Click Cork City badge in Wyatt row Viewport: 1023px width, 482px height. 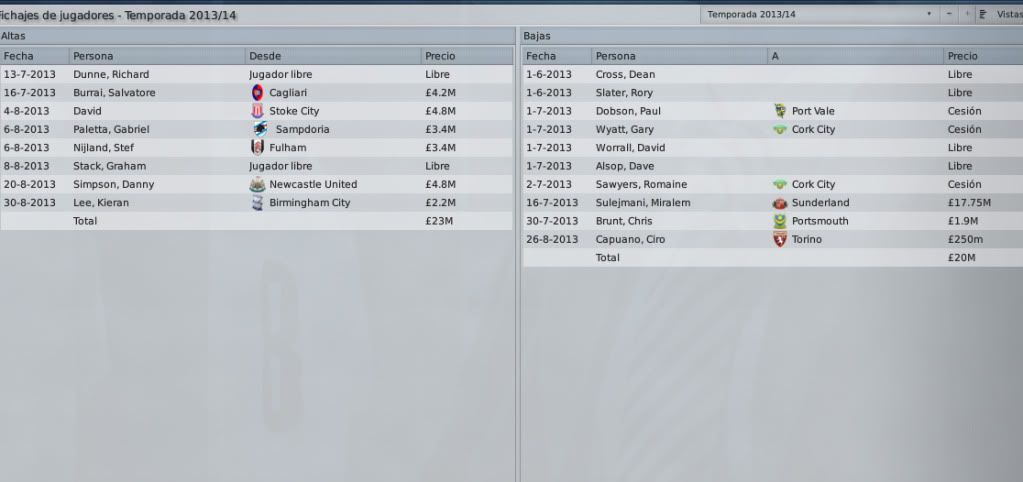pos(780,130)
